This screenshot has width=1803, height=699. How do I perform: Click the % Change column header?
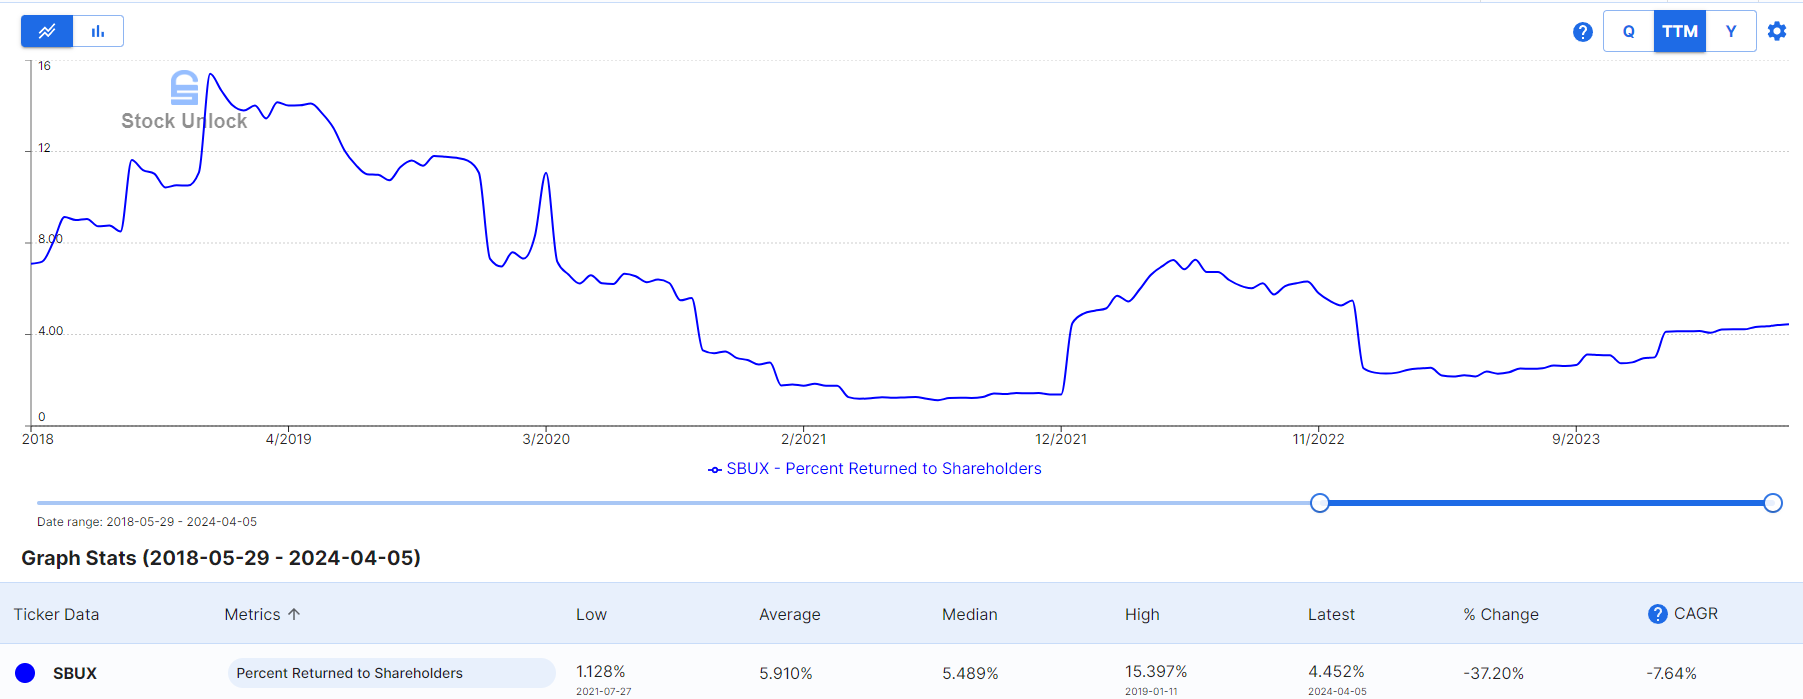[x=1501, y=614]
